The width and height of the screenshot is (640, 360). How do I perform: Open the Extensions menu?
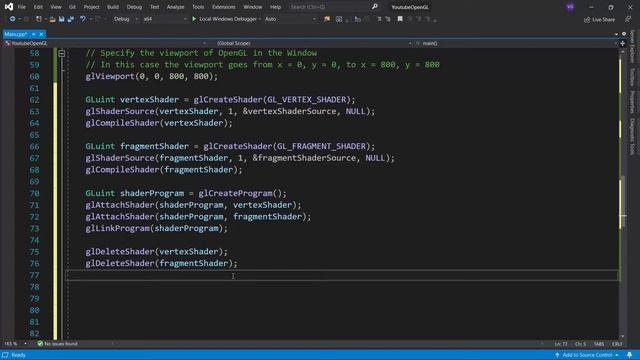224,7
